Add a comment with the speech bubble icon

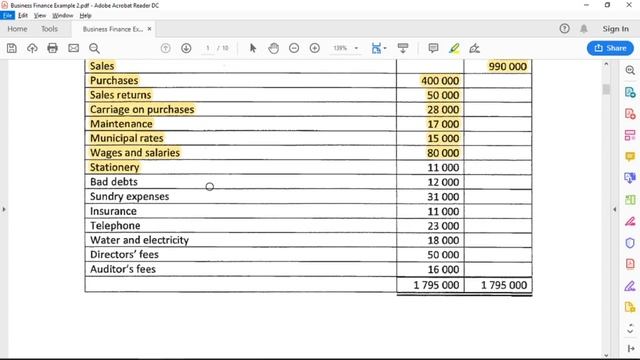[433, 48]
